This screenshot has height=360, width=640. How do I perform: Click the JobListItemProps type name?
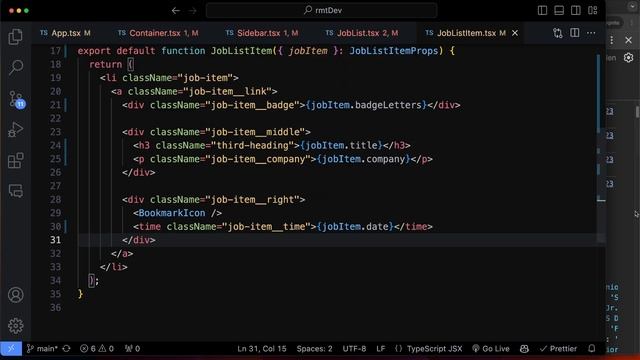(x=393, y=51)
